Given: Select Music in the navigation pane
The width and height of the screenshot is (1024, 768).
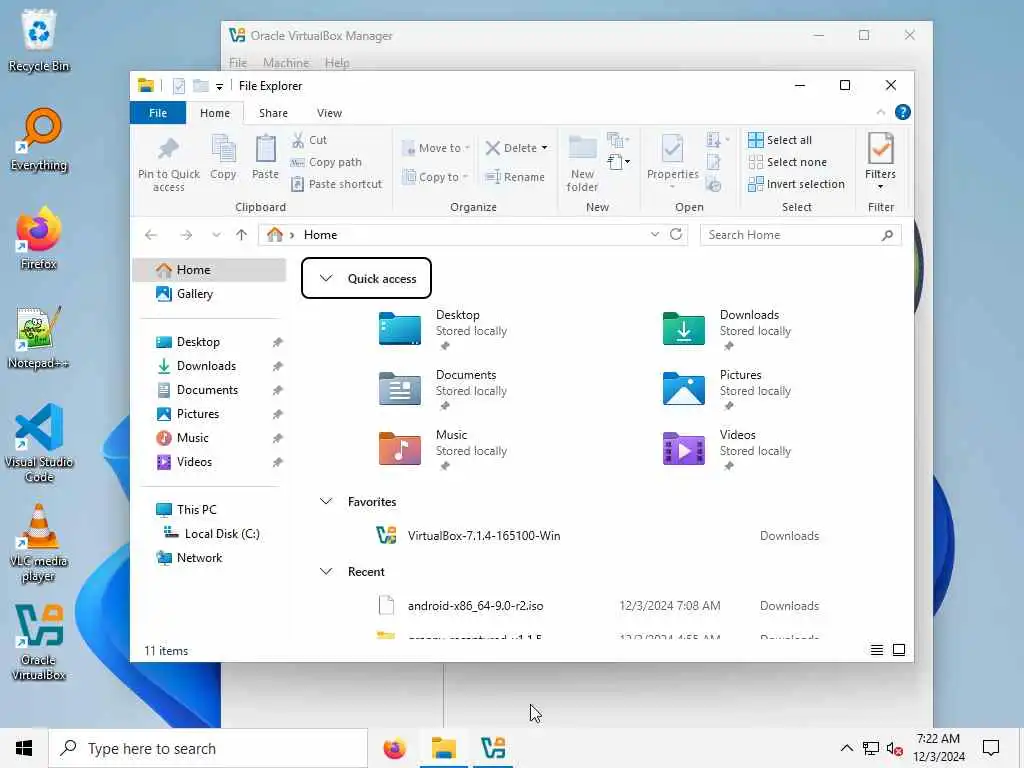Looking at the screenshot, I should 210,438.
